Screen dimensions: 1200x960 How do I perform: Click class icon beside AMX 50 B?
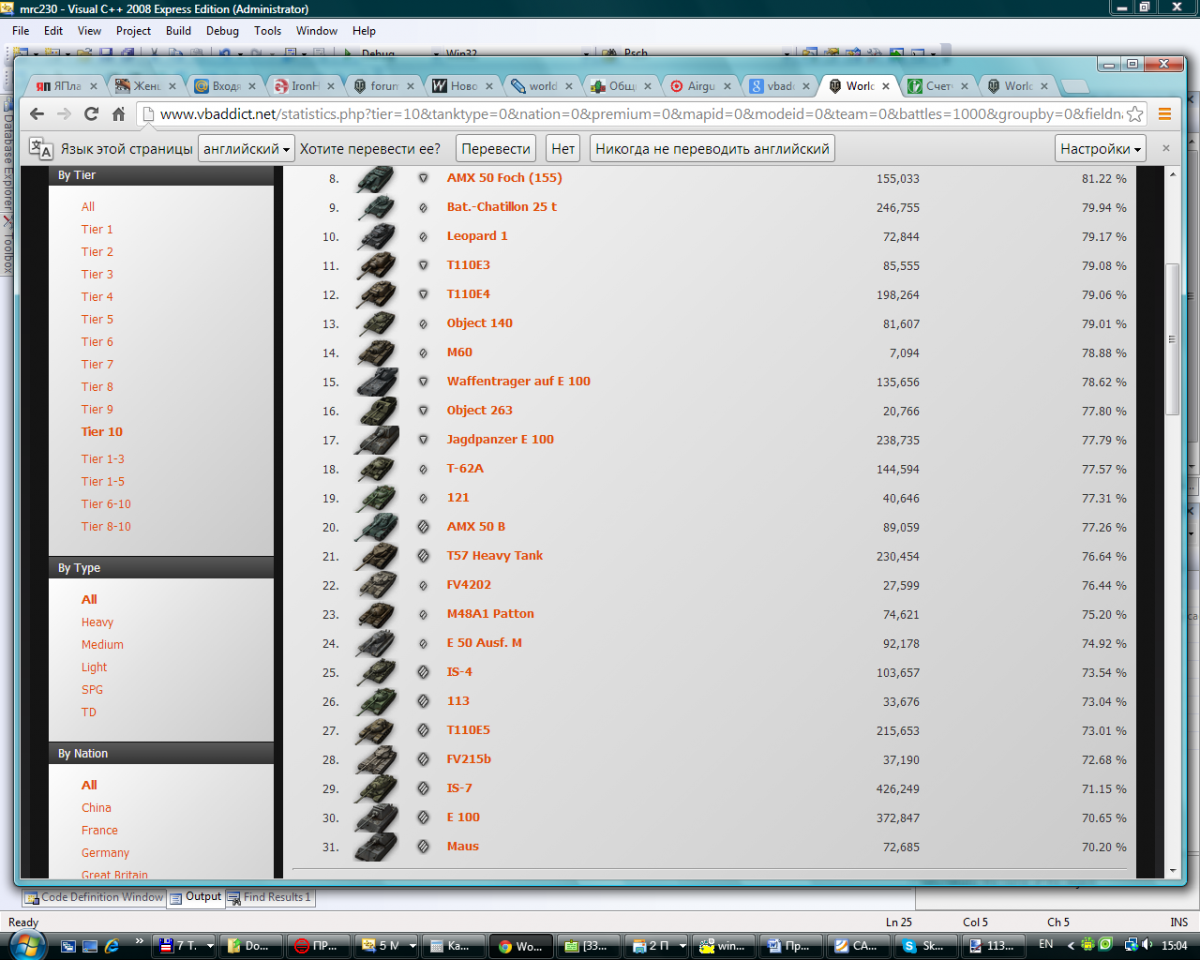[x=423, y=527]
